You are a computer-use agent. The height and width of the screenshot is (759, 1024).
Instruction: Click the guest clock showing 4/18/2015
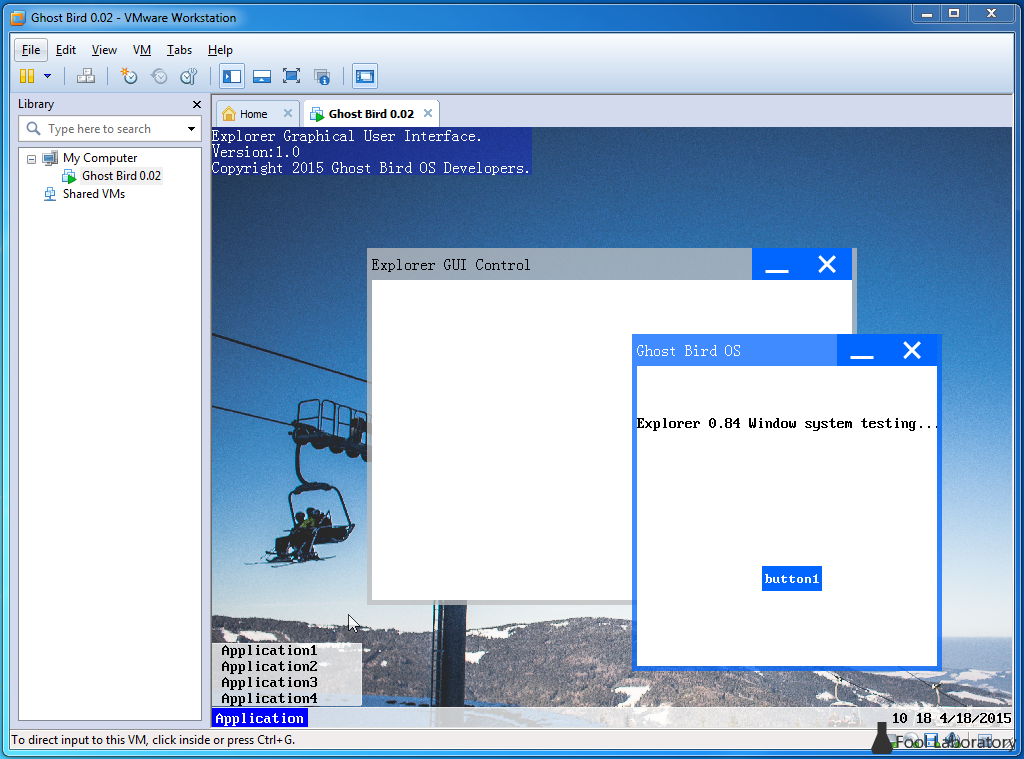click(952, 719)
